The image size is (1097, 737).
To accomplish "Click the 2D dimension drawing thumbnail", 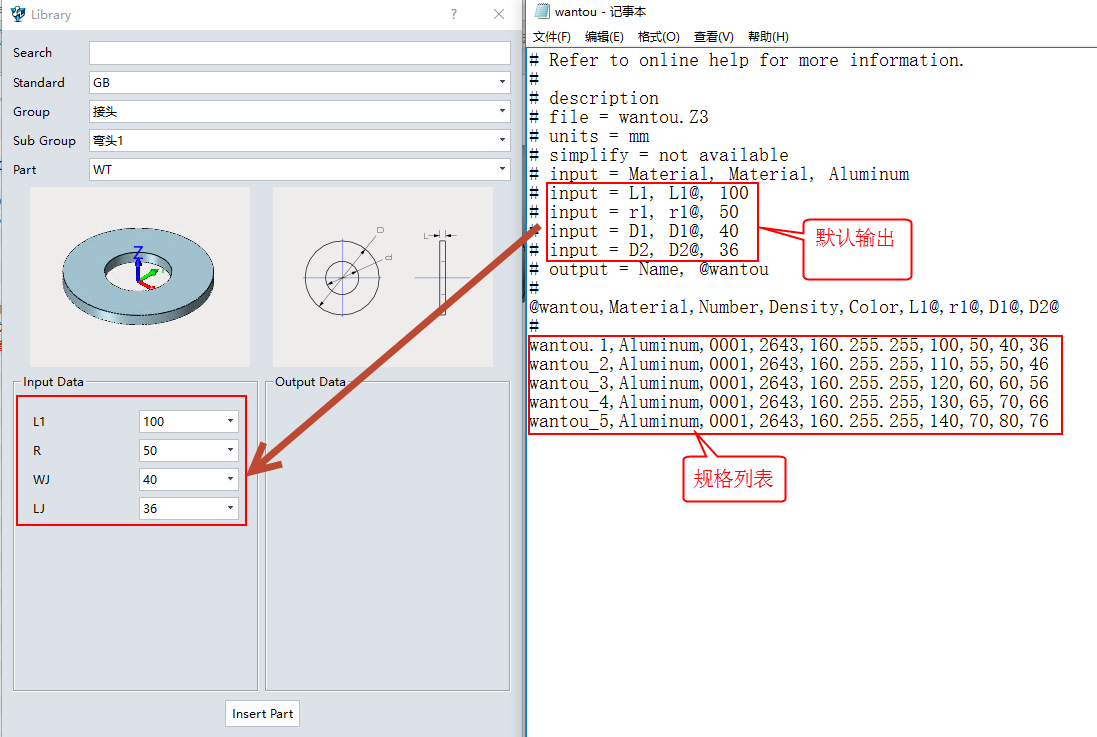I will pos(383,276).
